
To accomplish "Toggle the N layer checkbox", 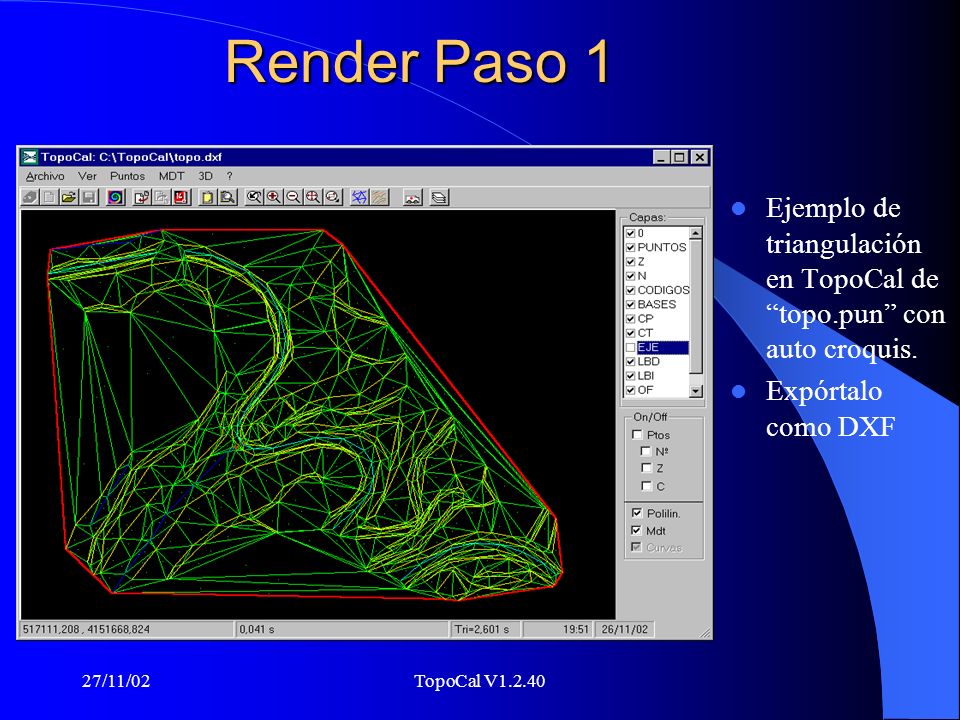I will click(x=631, y=276).
